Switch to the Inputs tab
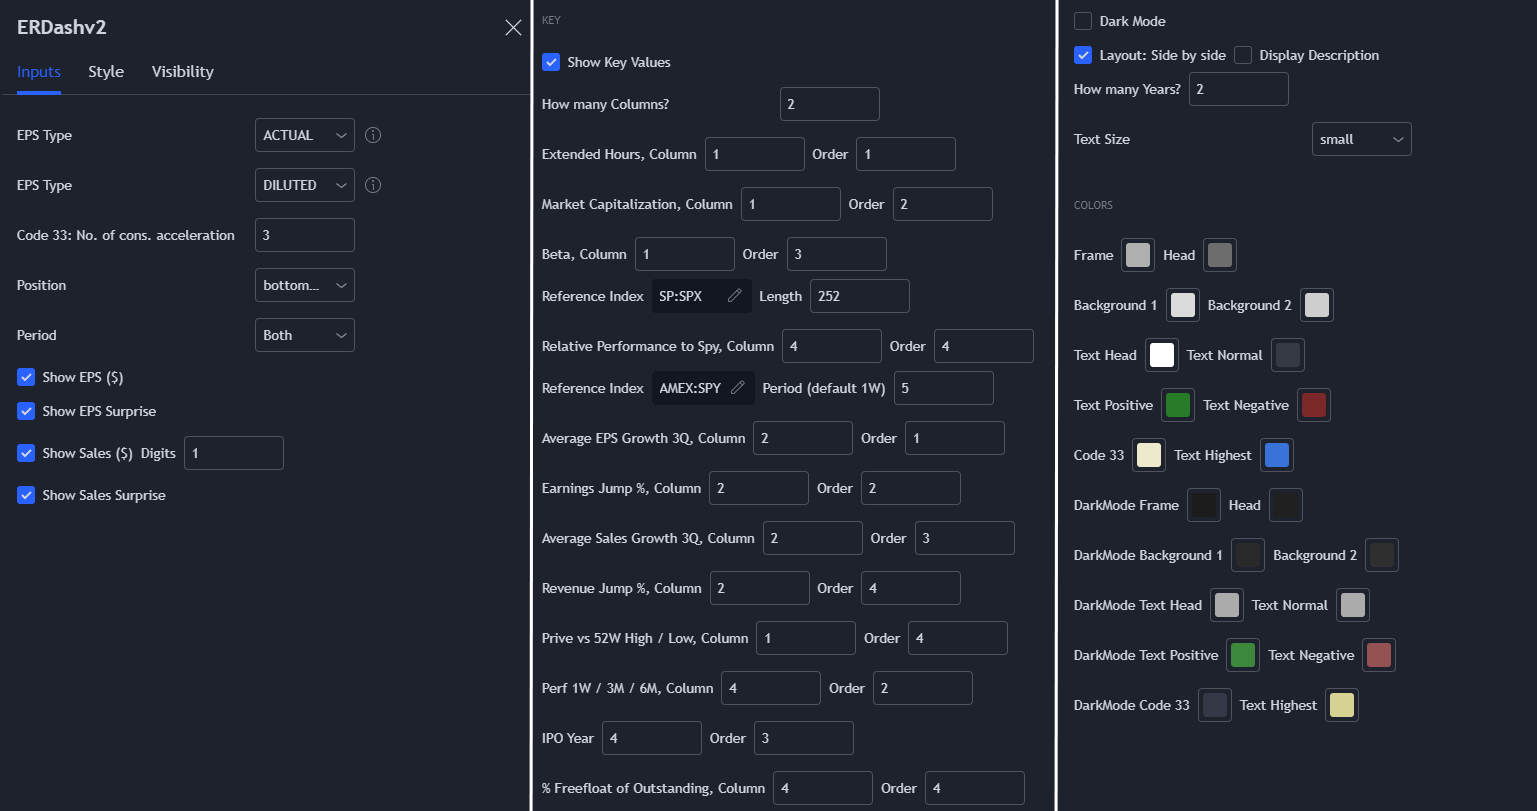 [x=39, y=72]
